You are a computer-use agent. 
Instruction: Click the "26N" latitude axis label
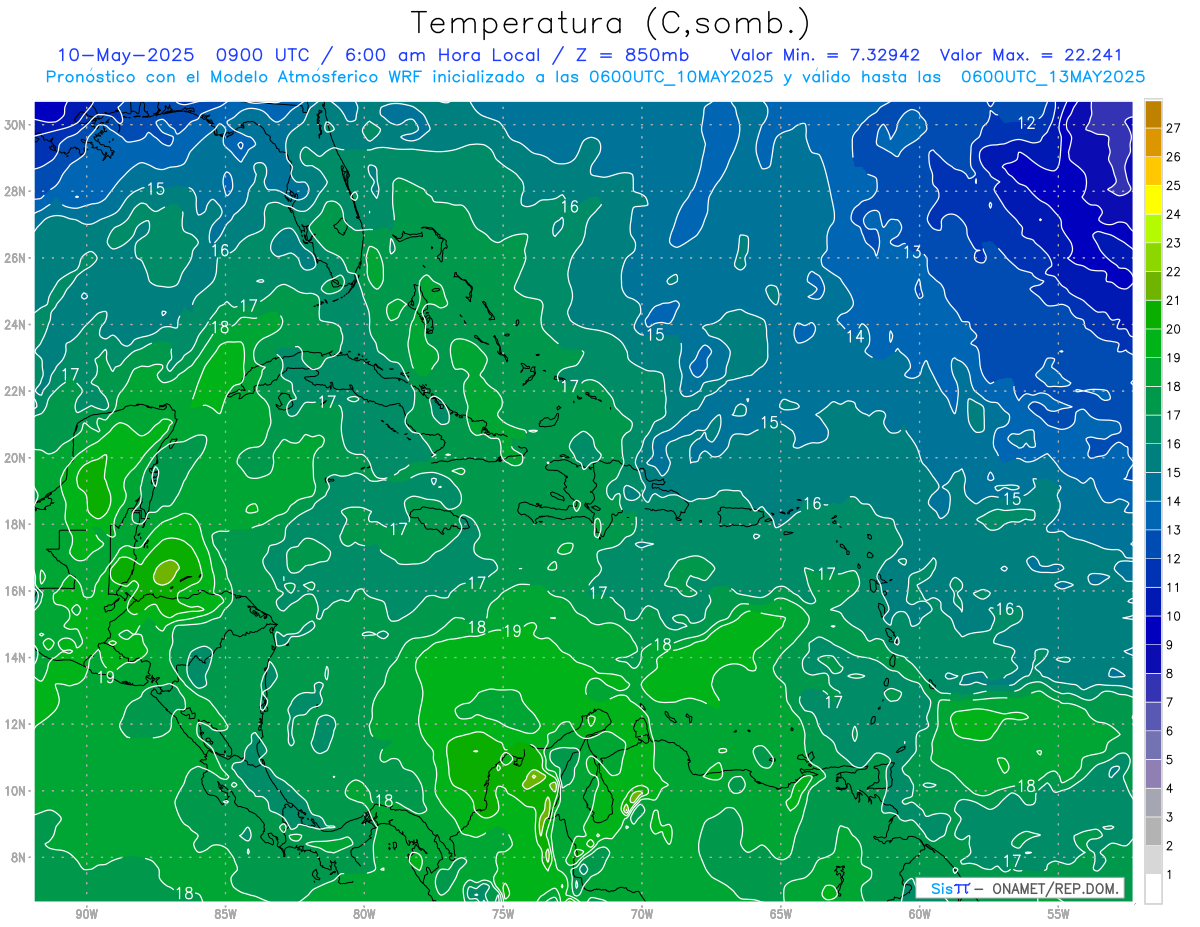pyautogui.click(x=16, y=258)
